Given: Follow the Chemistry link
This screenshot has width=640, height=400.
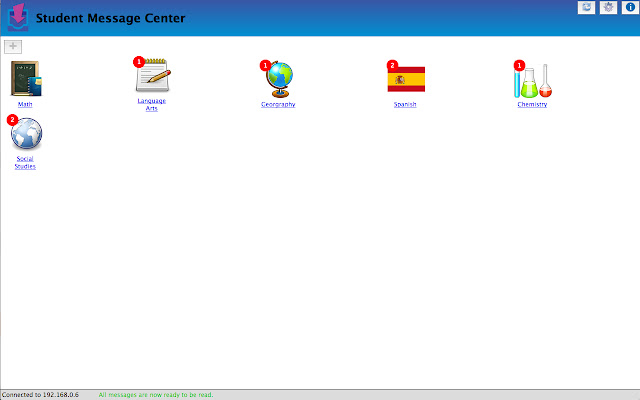Looking at the screenshot, I should pos(532,104).
